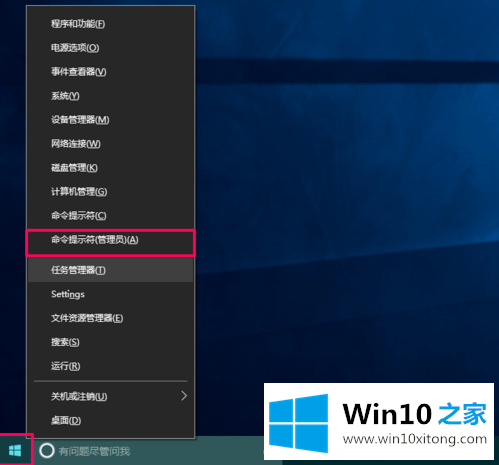Choose 桌面(D) at menu bottom
This screenshot has height=465, width=499.
110,421
